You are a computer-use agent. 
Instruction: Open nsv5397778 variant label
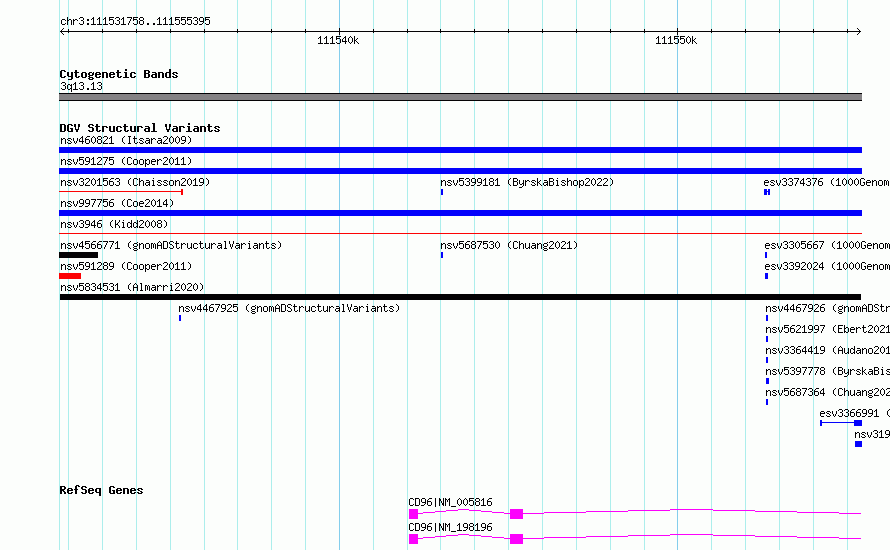828,371
